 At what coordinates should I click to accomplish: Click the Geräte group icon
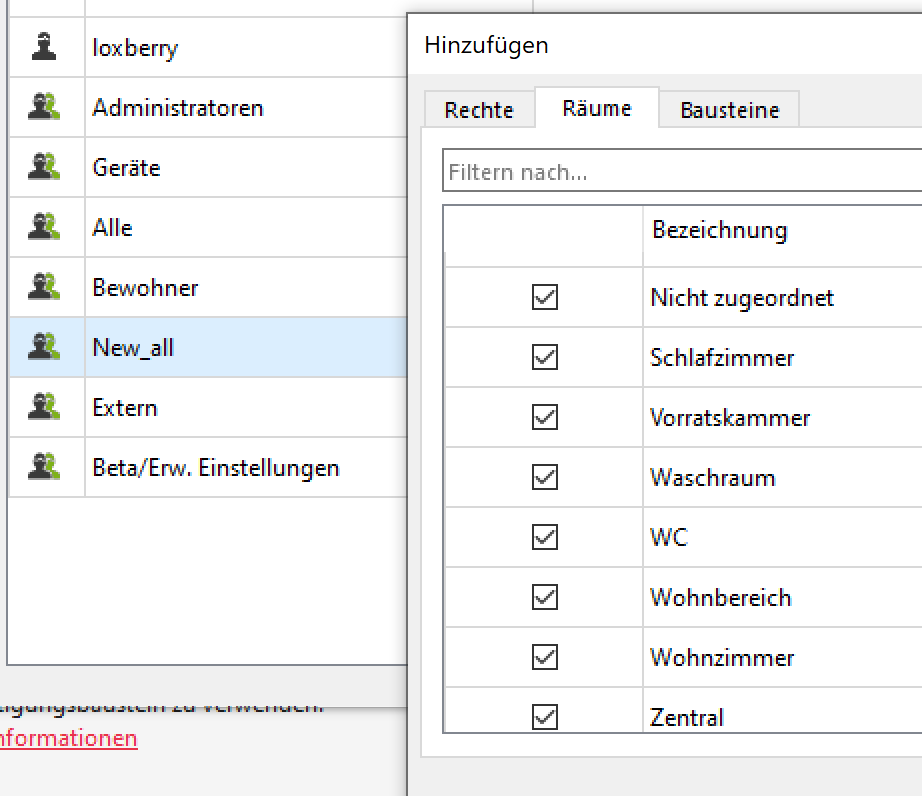pos(44,167)
